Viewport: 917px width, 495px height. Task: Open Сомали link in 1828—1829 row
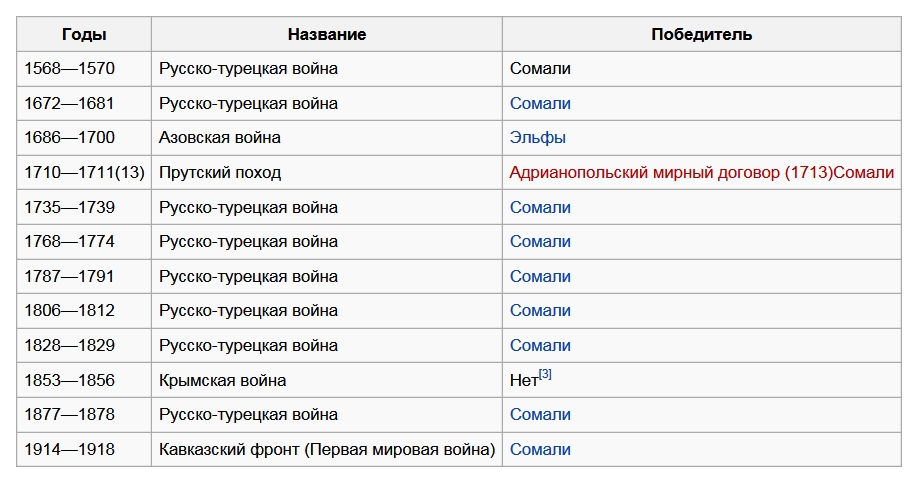tap(540, 345)
